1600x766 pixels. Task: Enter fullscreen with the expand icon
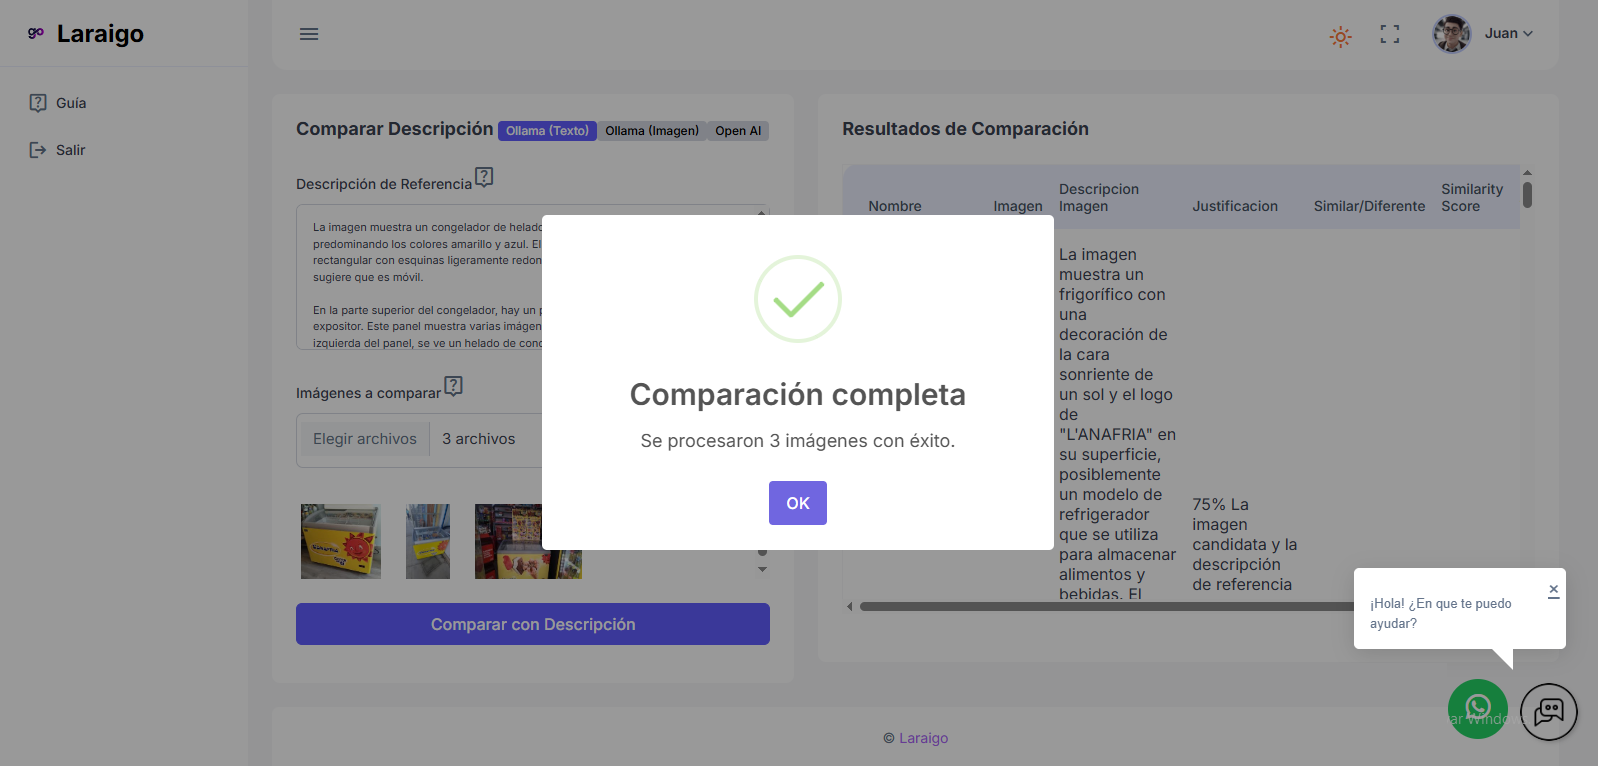point(1389,34)
